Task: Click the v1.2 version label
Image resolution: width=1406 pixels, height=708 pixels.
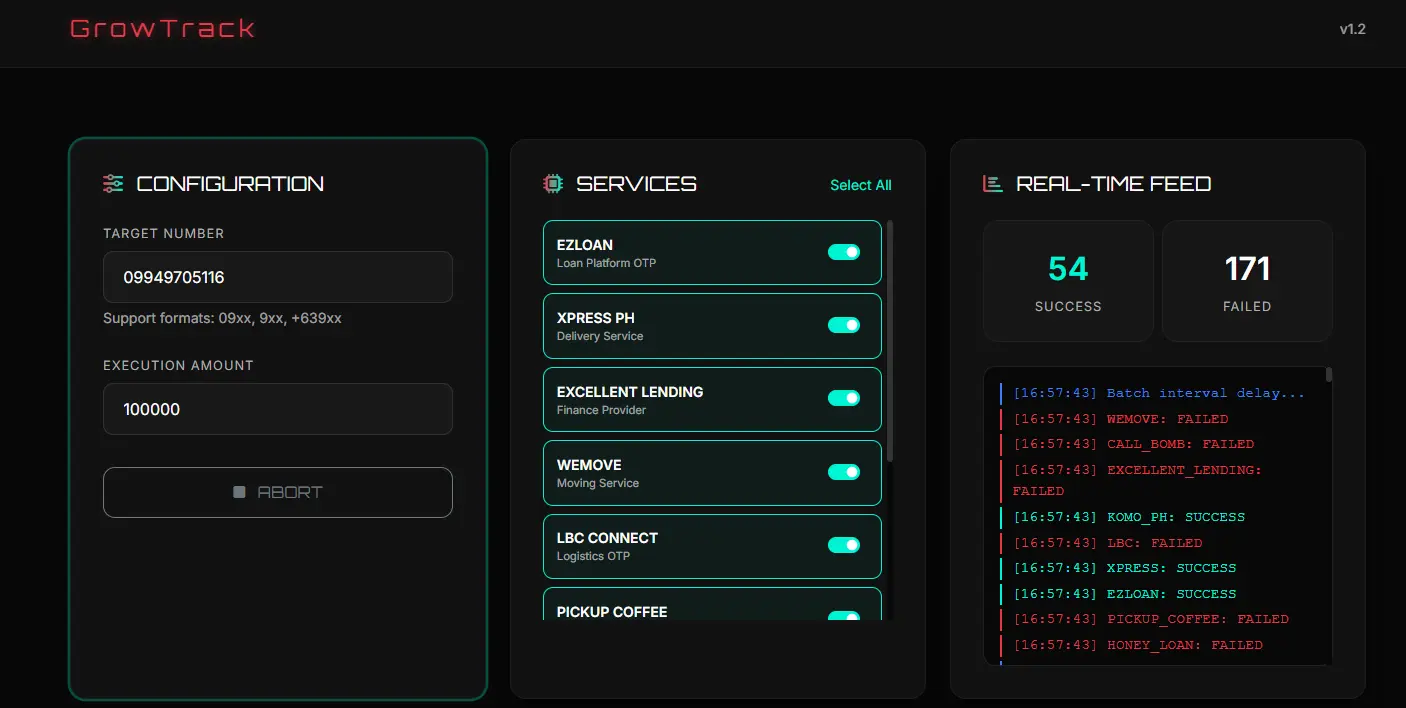Action: click(x=1353, y=29)
